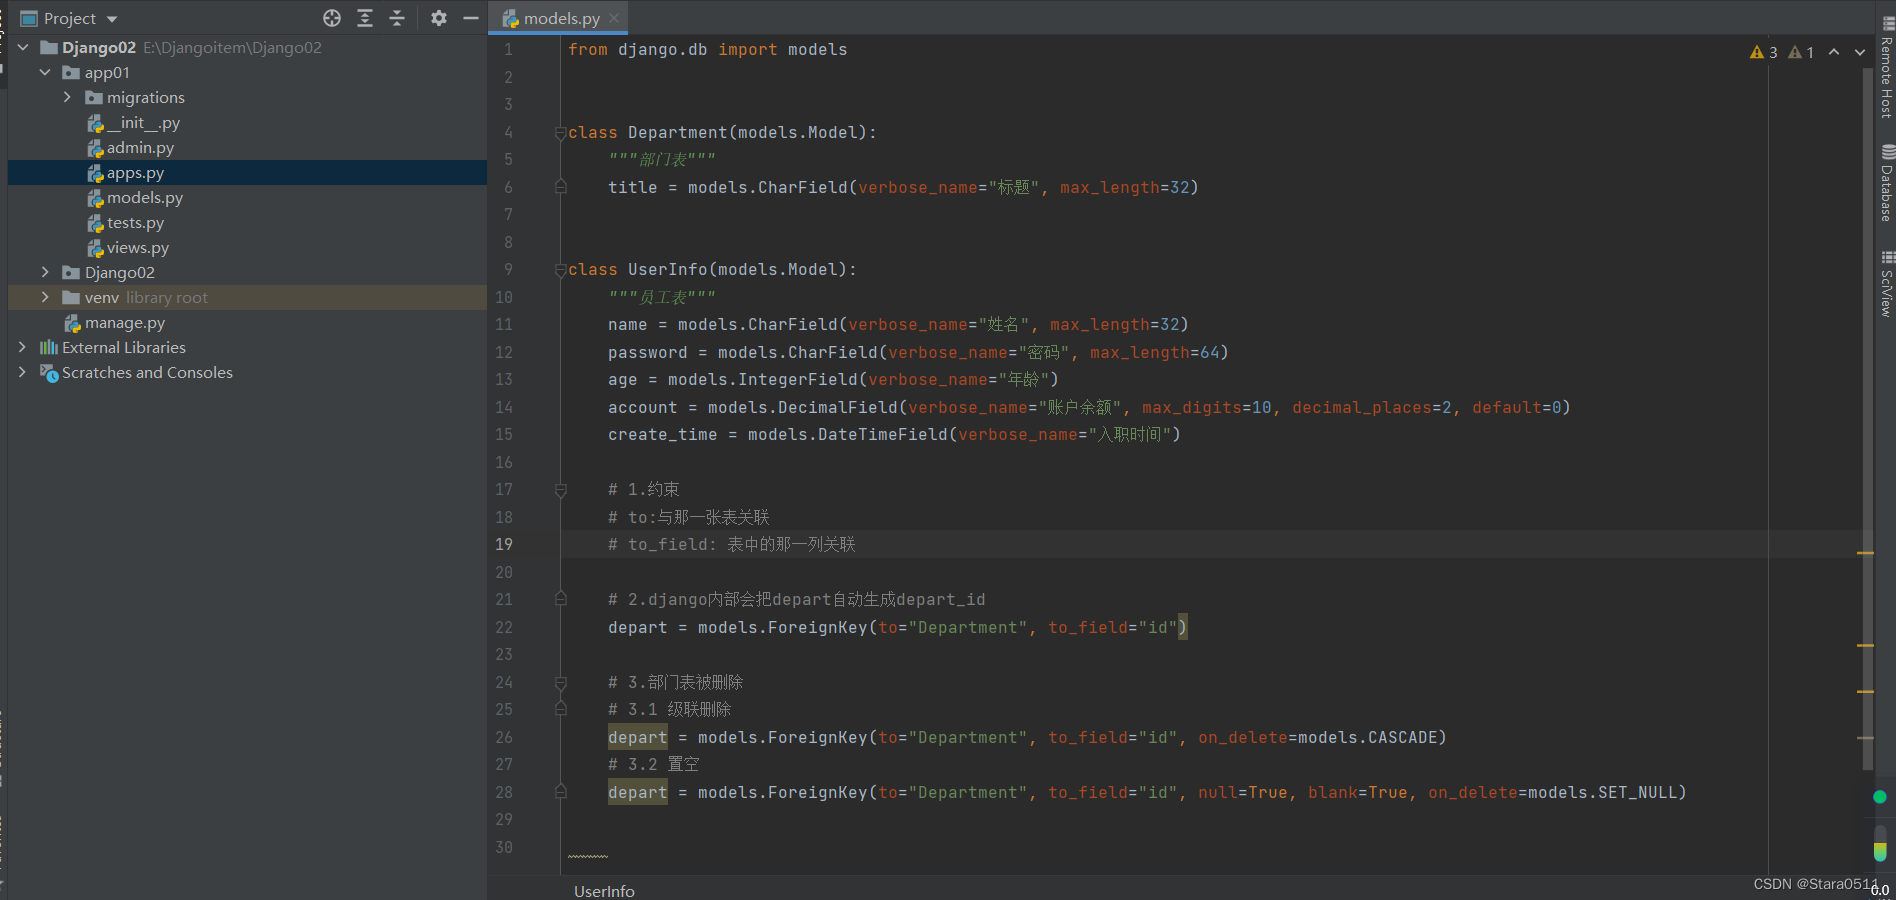Click the warnings count indicator showing 3
This screenshot has width=1896, height=900.
(1764, 52)
